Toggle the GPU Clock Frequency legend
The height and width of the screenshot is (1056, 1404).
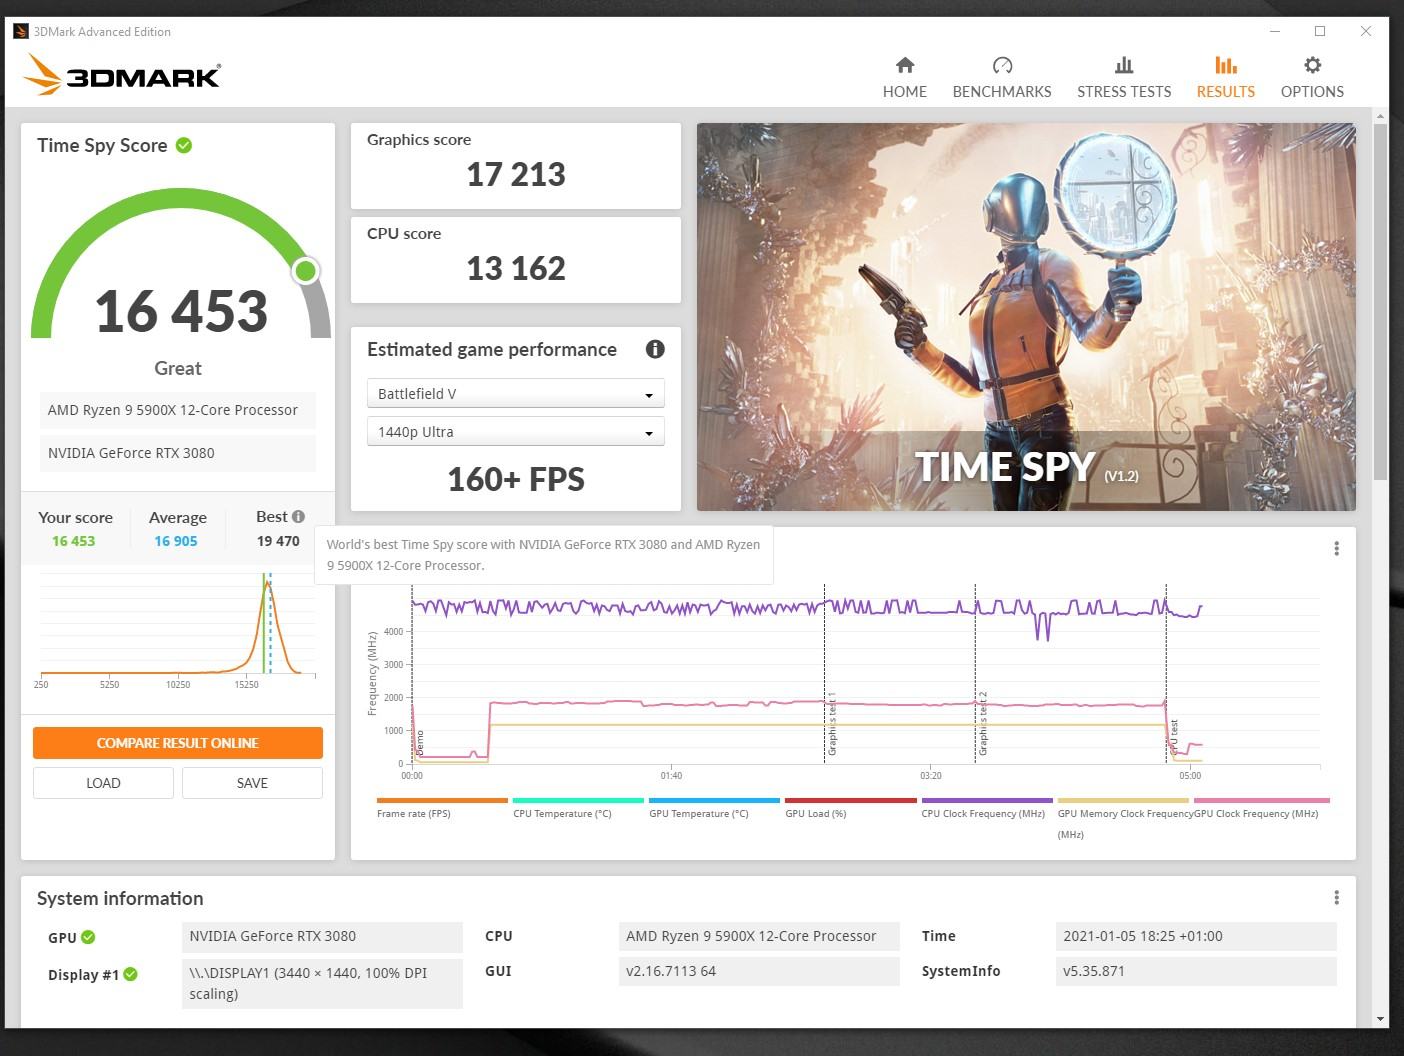1260,807
